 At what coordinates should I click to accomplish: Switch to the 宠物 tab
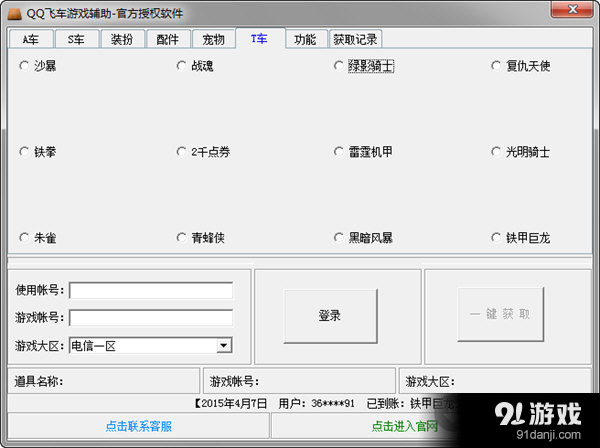(x=214, y=39)
